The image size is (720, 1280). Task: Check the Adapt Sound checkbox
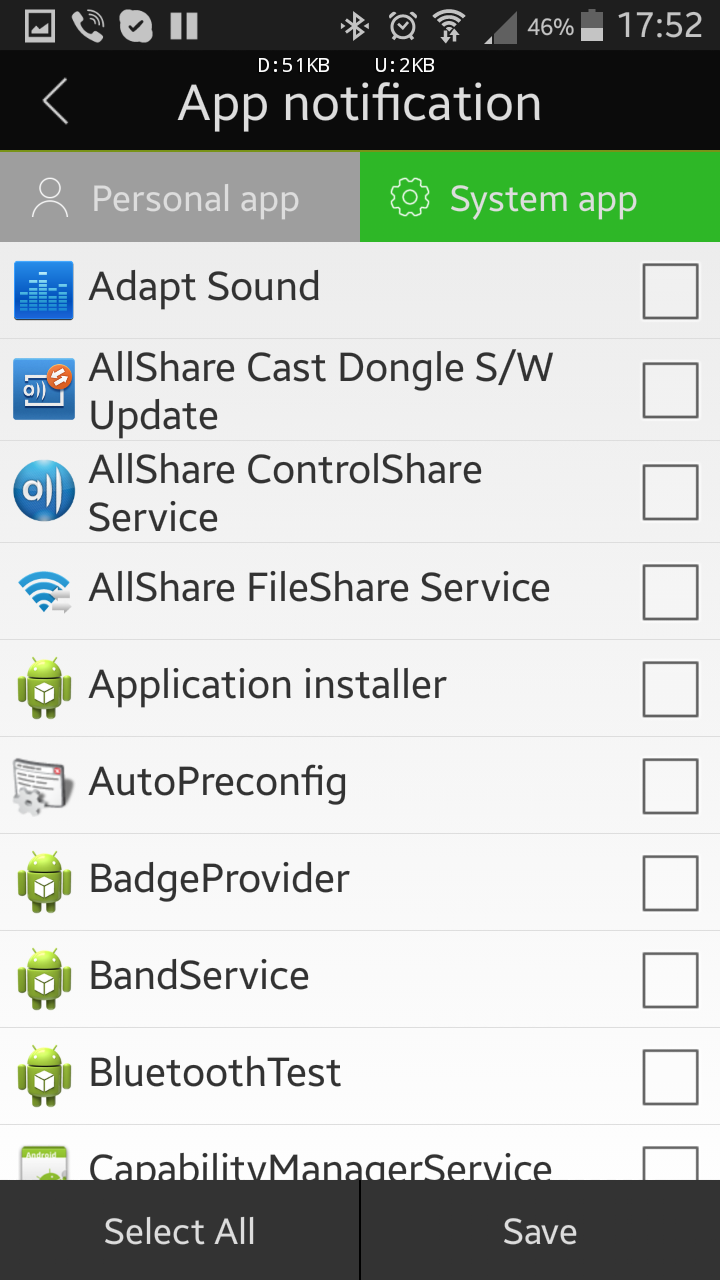pos(670,290)
